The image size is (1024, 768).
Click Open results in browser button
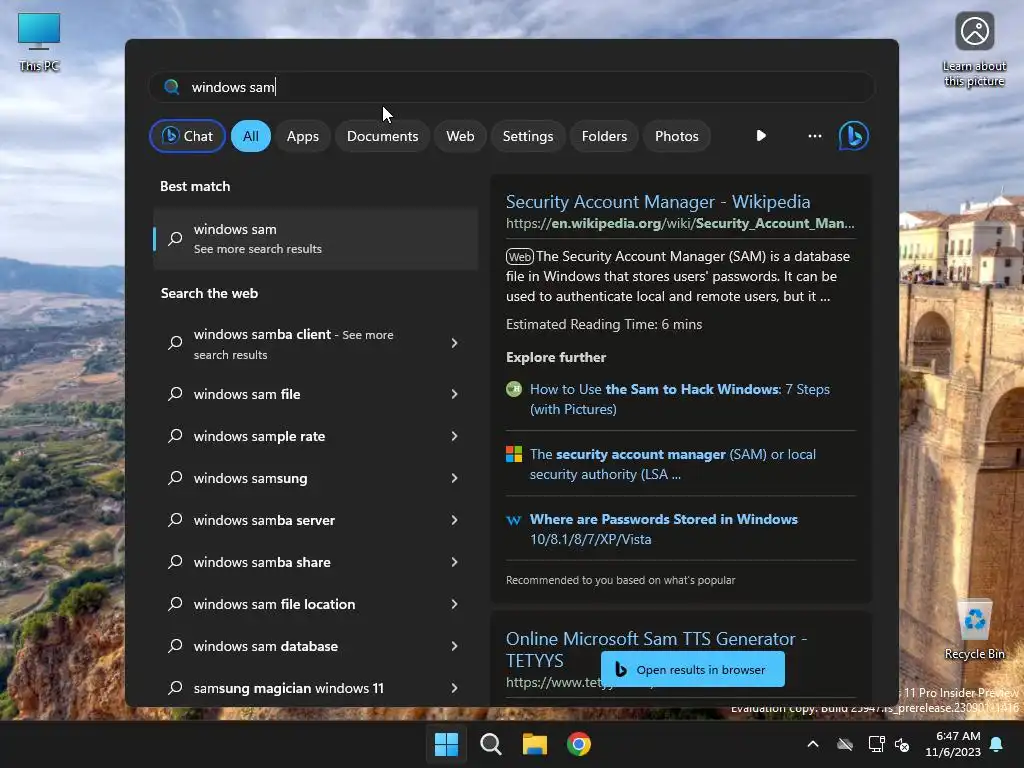coord(693,669)
